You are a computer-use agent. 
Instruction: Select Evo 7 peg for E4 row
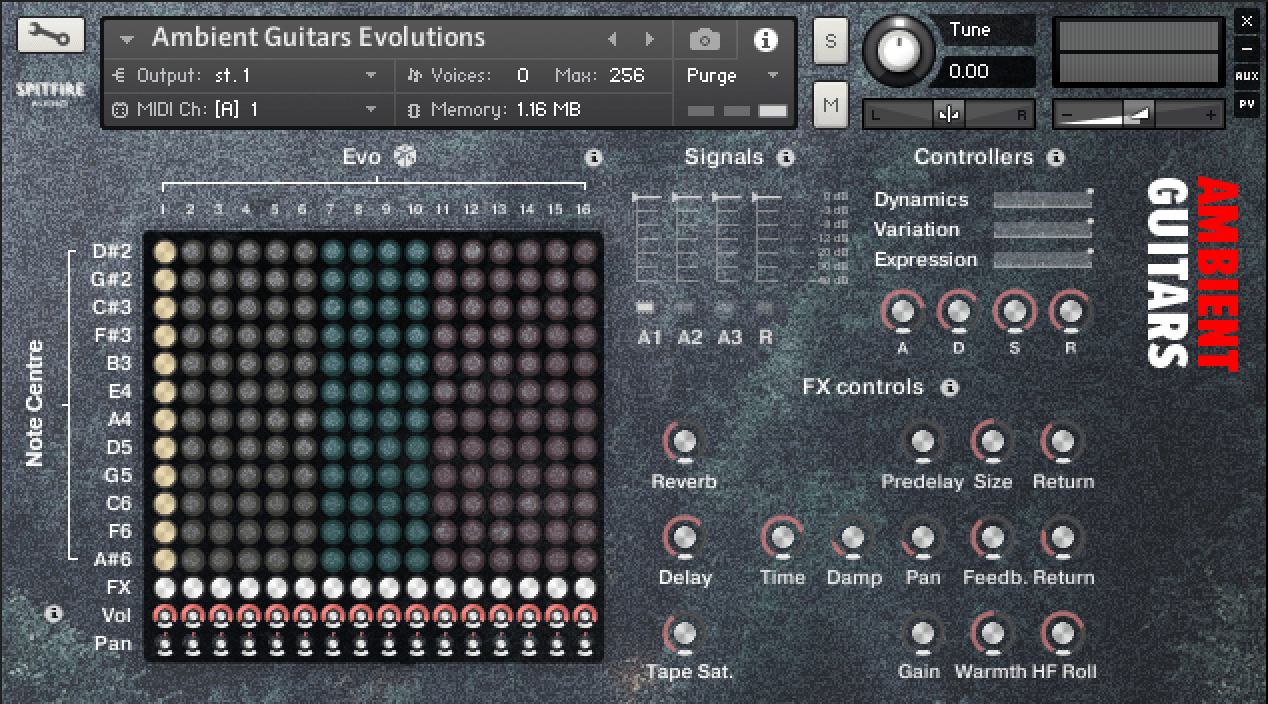click(x=331, y=391)
